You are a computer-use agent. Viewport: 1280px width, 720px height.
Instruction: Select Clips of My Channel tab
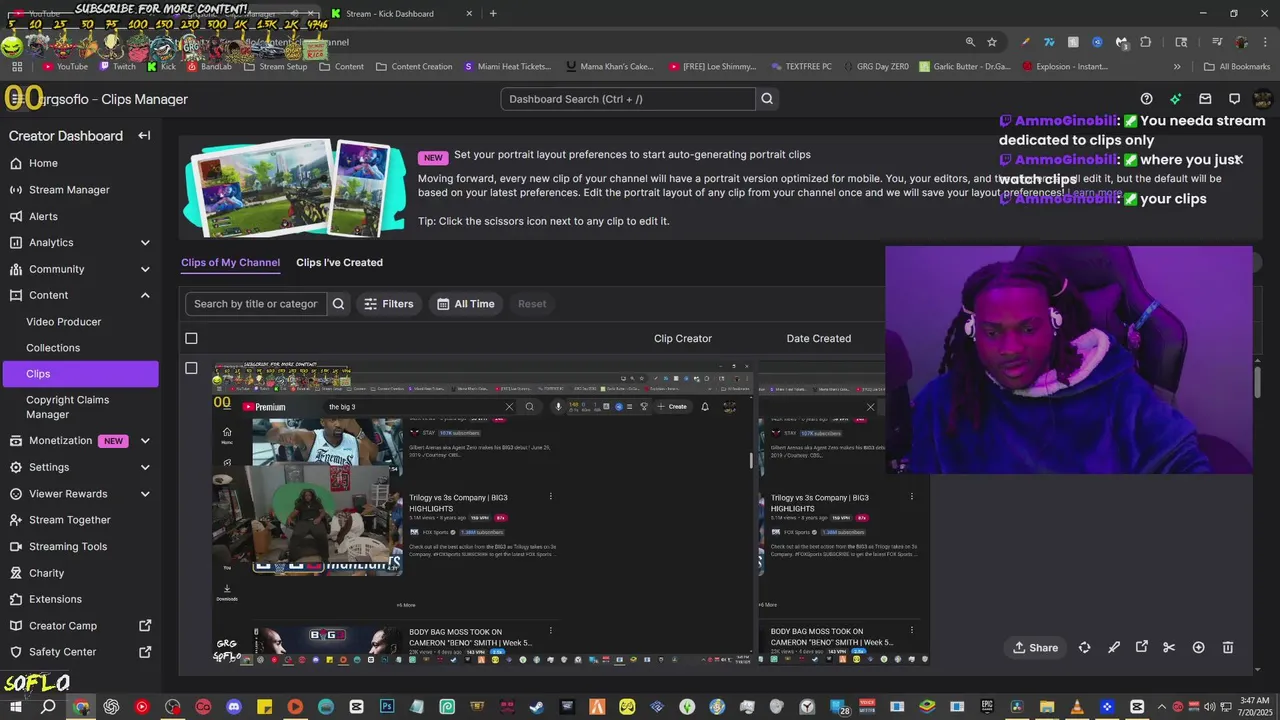coord(230,263)
